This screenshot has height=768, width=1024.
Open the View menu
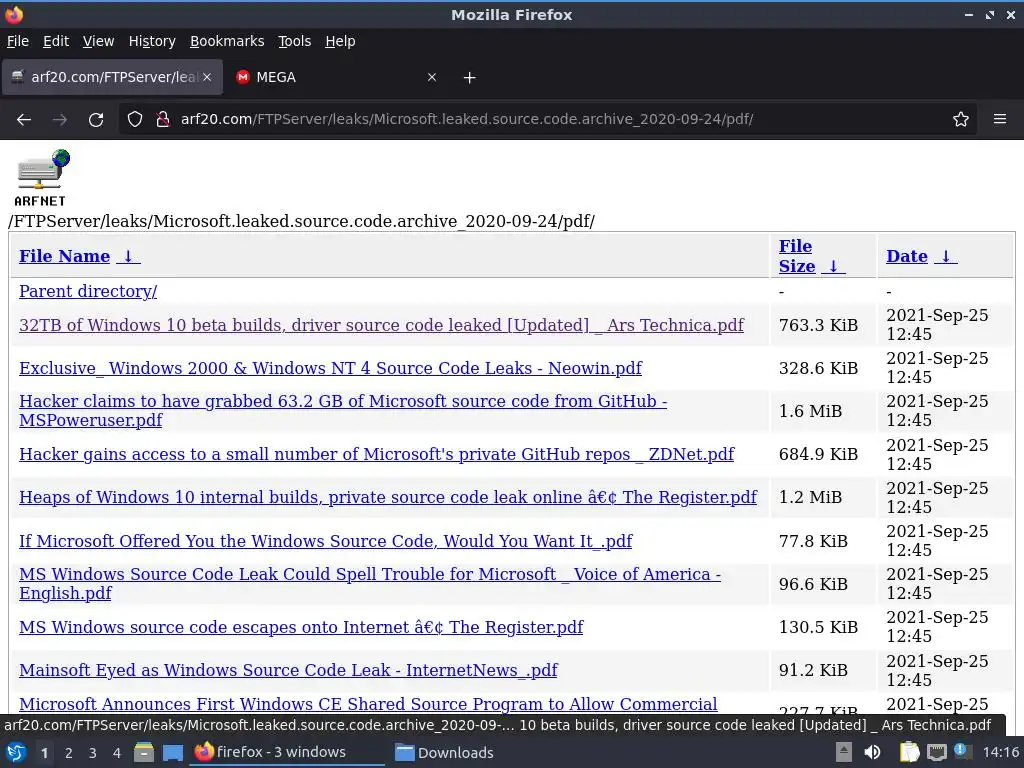pyautogui.click(x=98, y=41)
